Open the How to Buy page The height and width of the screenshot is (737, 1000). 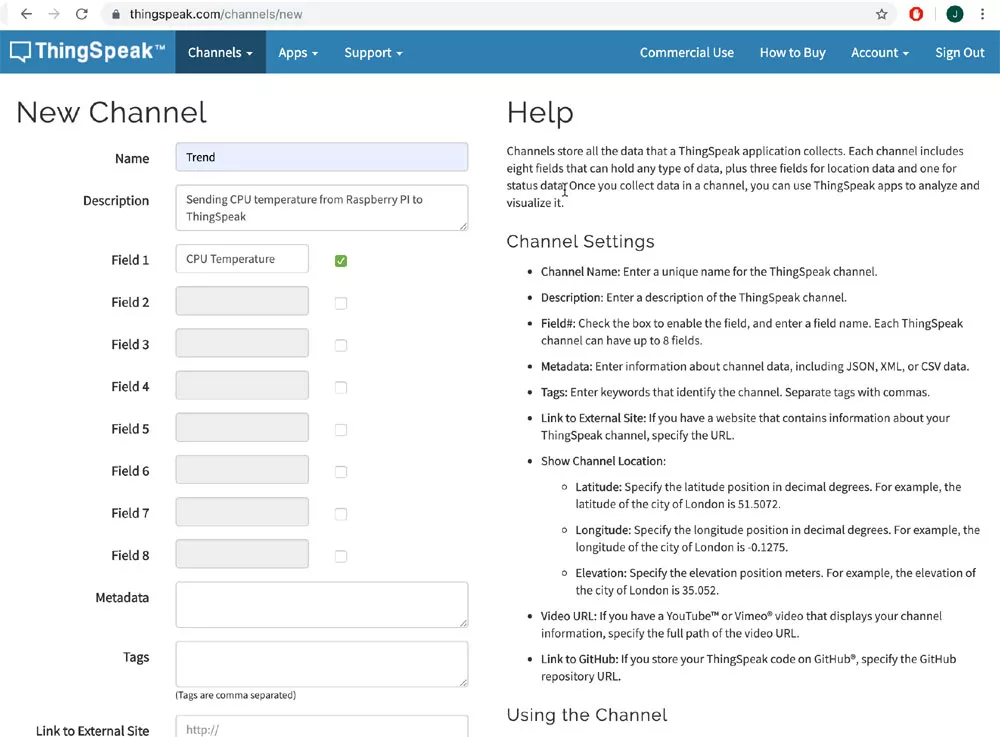[792, 53]
